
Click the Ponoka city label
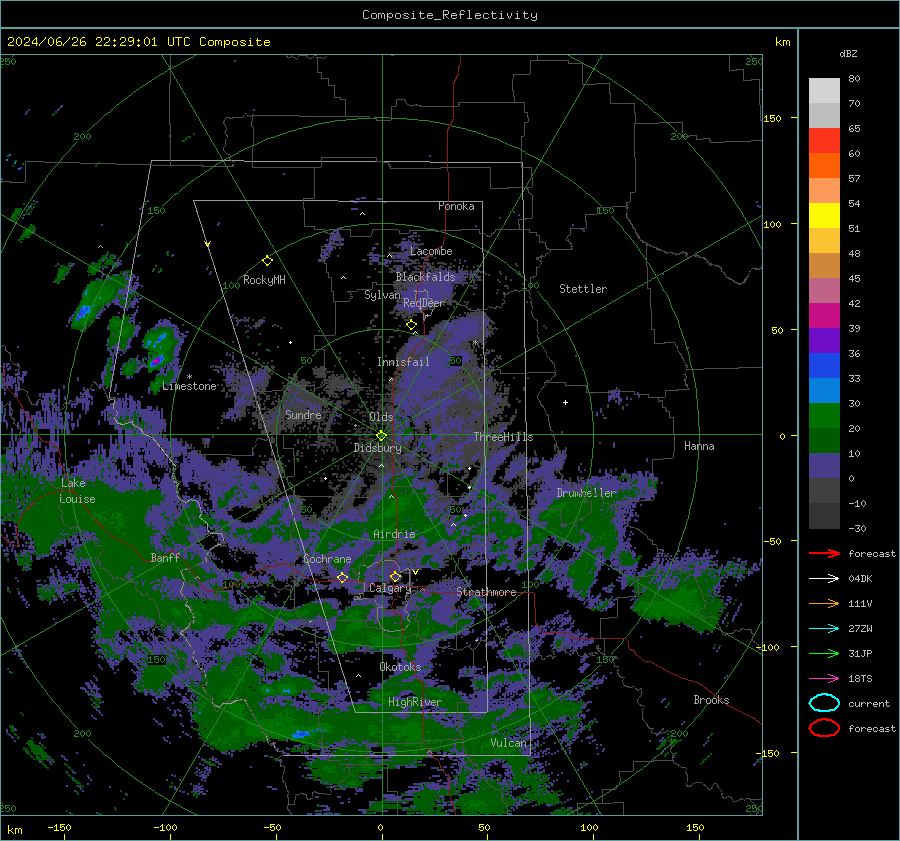pos(456,206)
